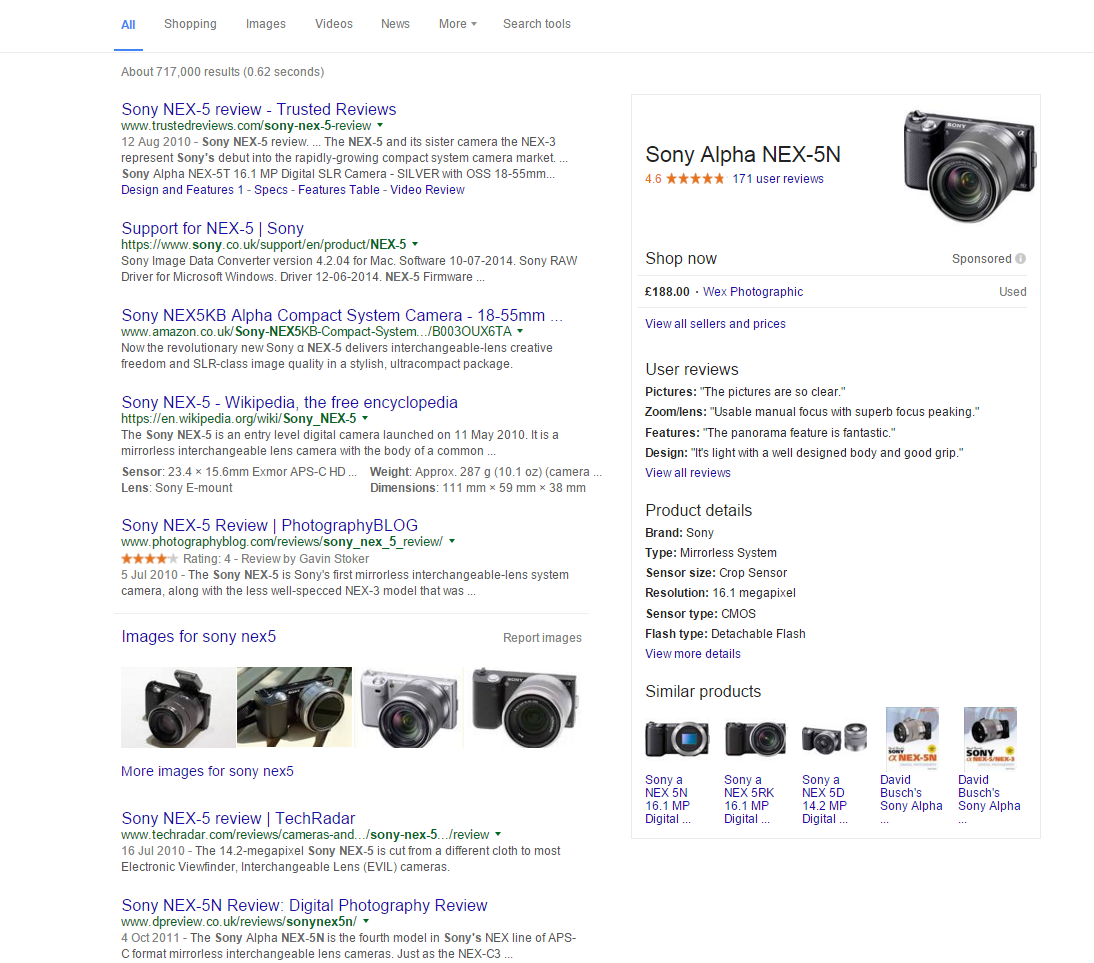Click the 'Brand: Sony' product detail
Viewport: 1094px width, 963px height.
coord(680,533)
